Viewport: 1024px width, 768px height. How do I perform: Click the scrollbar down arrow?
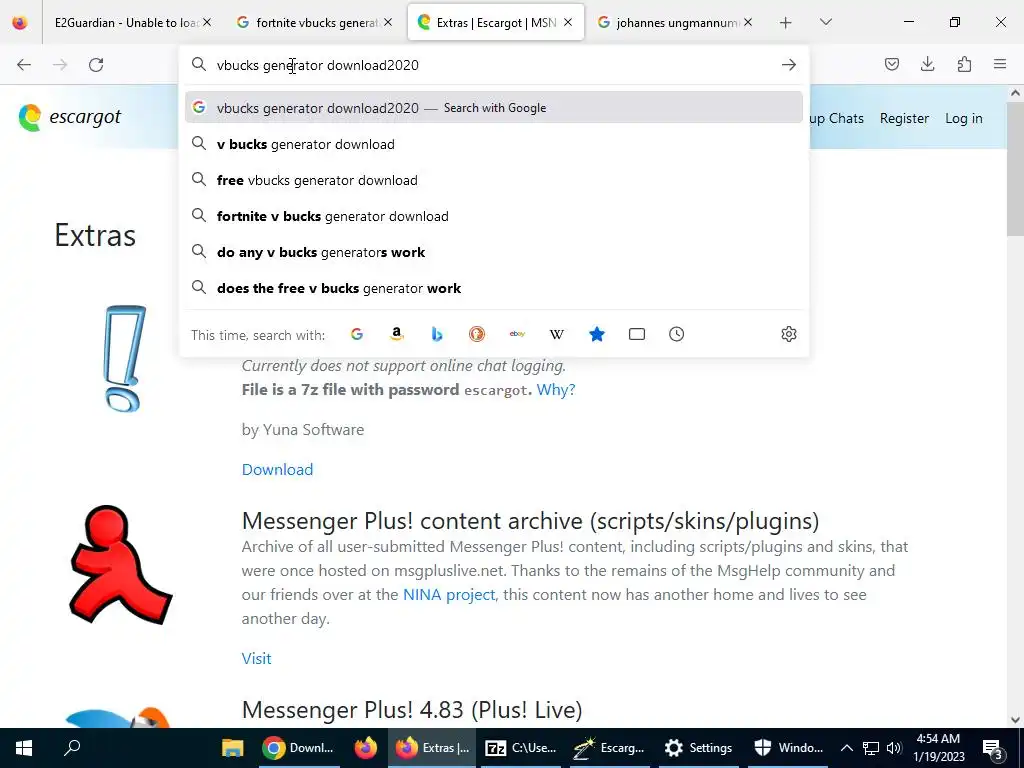pos(1015,720)
